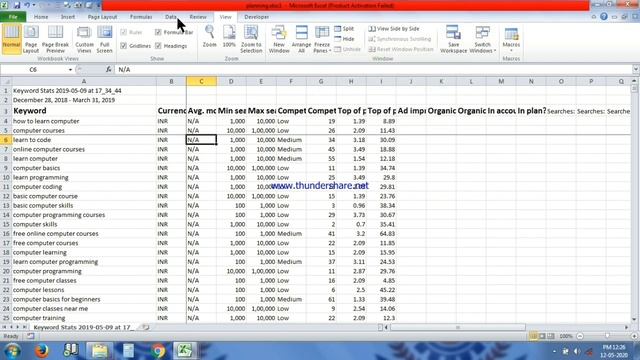
Task: Click View Side by Side
Action: [x=394, y=29]
